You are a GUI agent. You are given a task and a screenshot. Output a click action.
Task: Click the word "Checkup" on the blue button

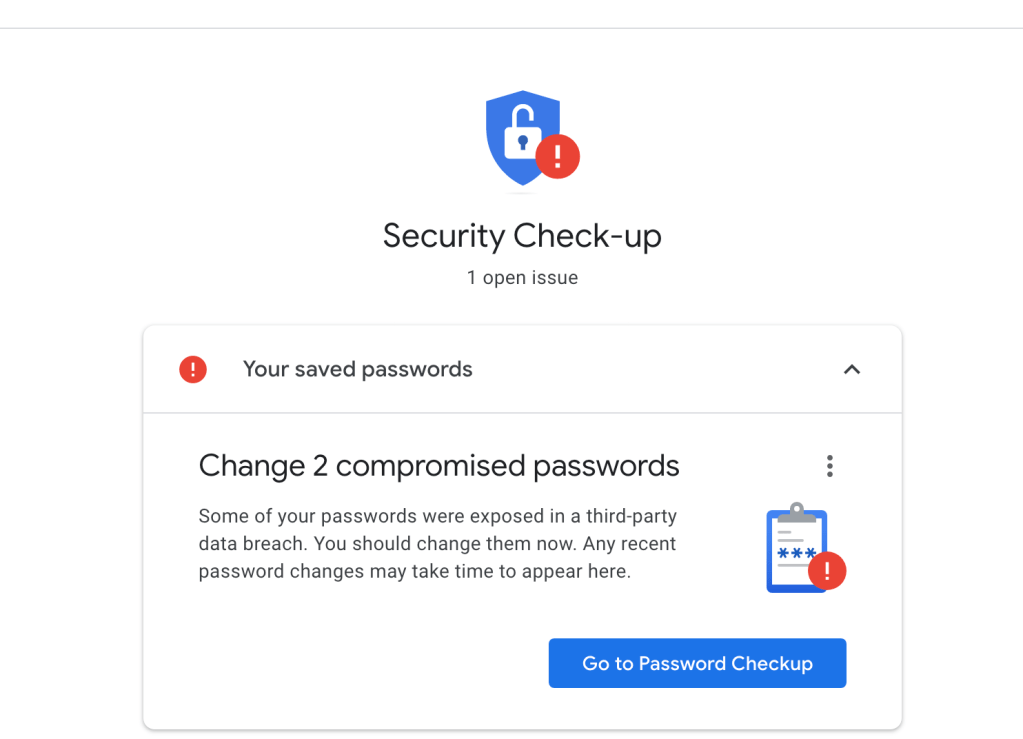771,663
